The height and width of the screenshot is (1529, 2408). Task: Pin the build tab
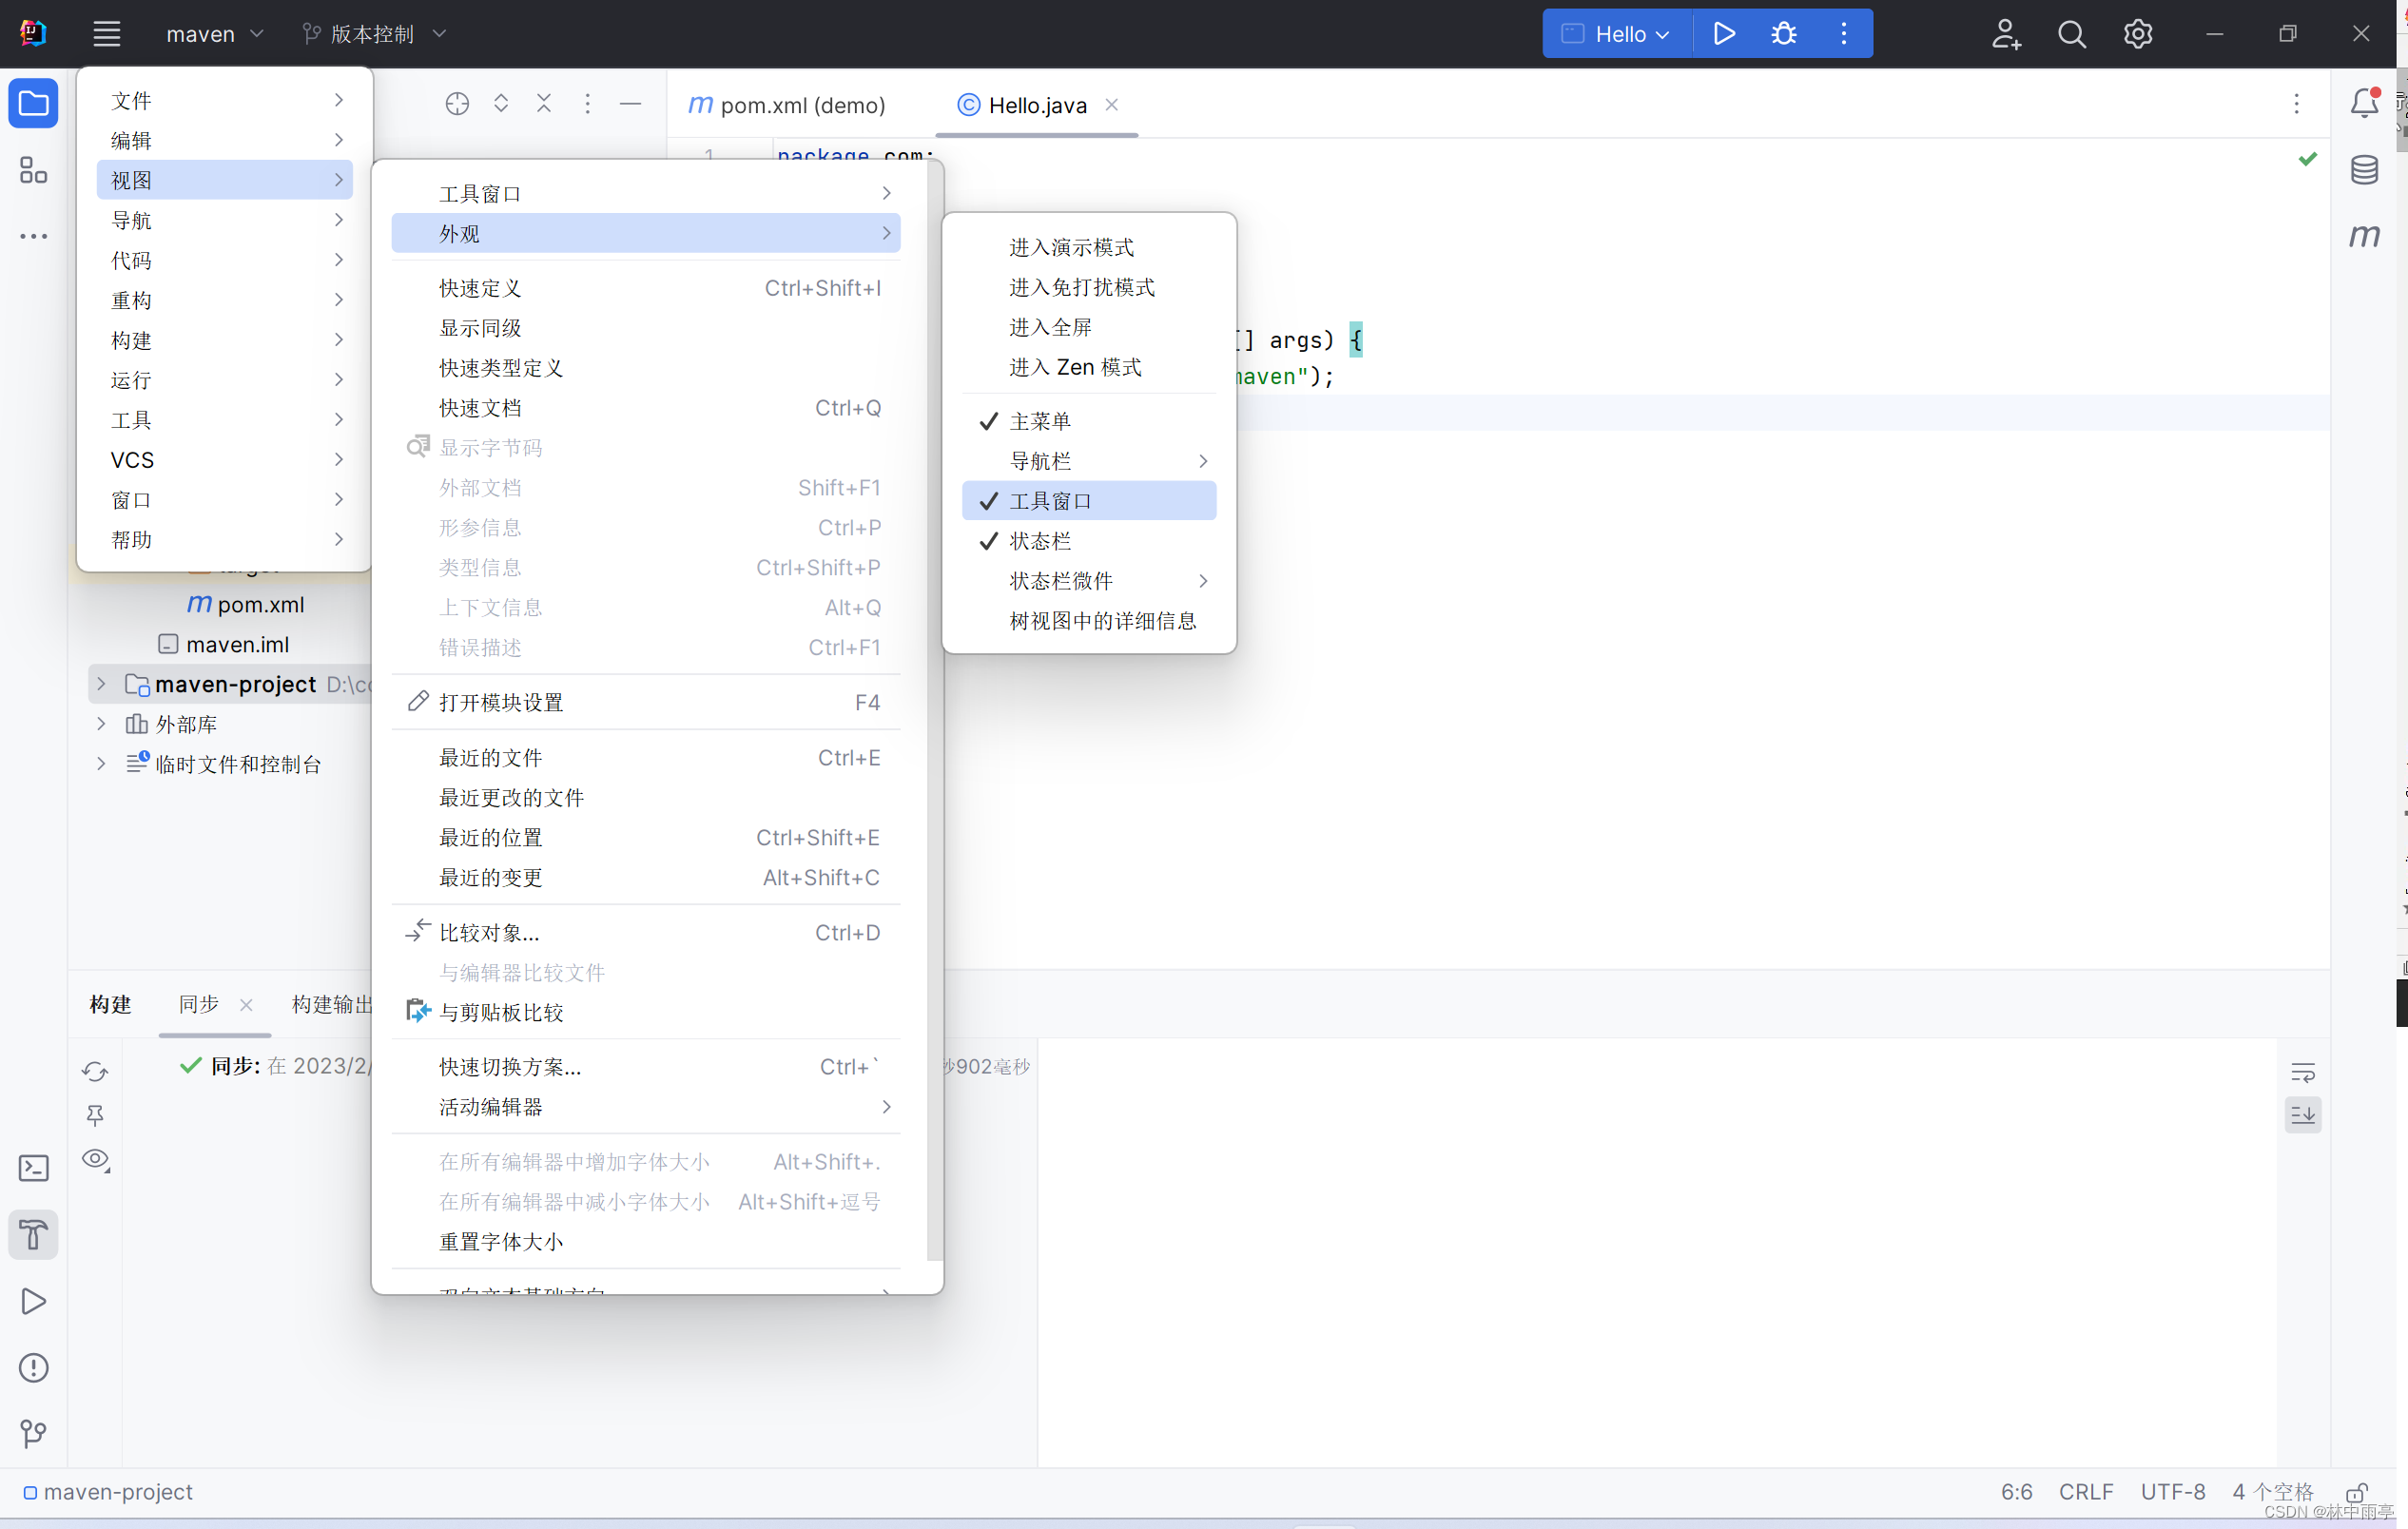point(95,1115)
